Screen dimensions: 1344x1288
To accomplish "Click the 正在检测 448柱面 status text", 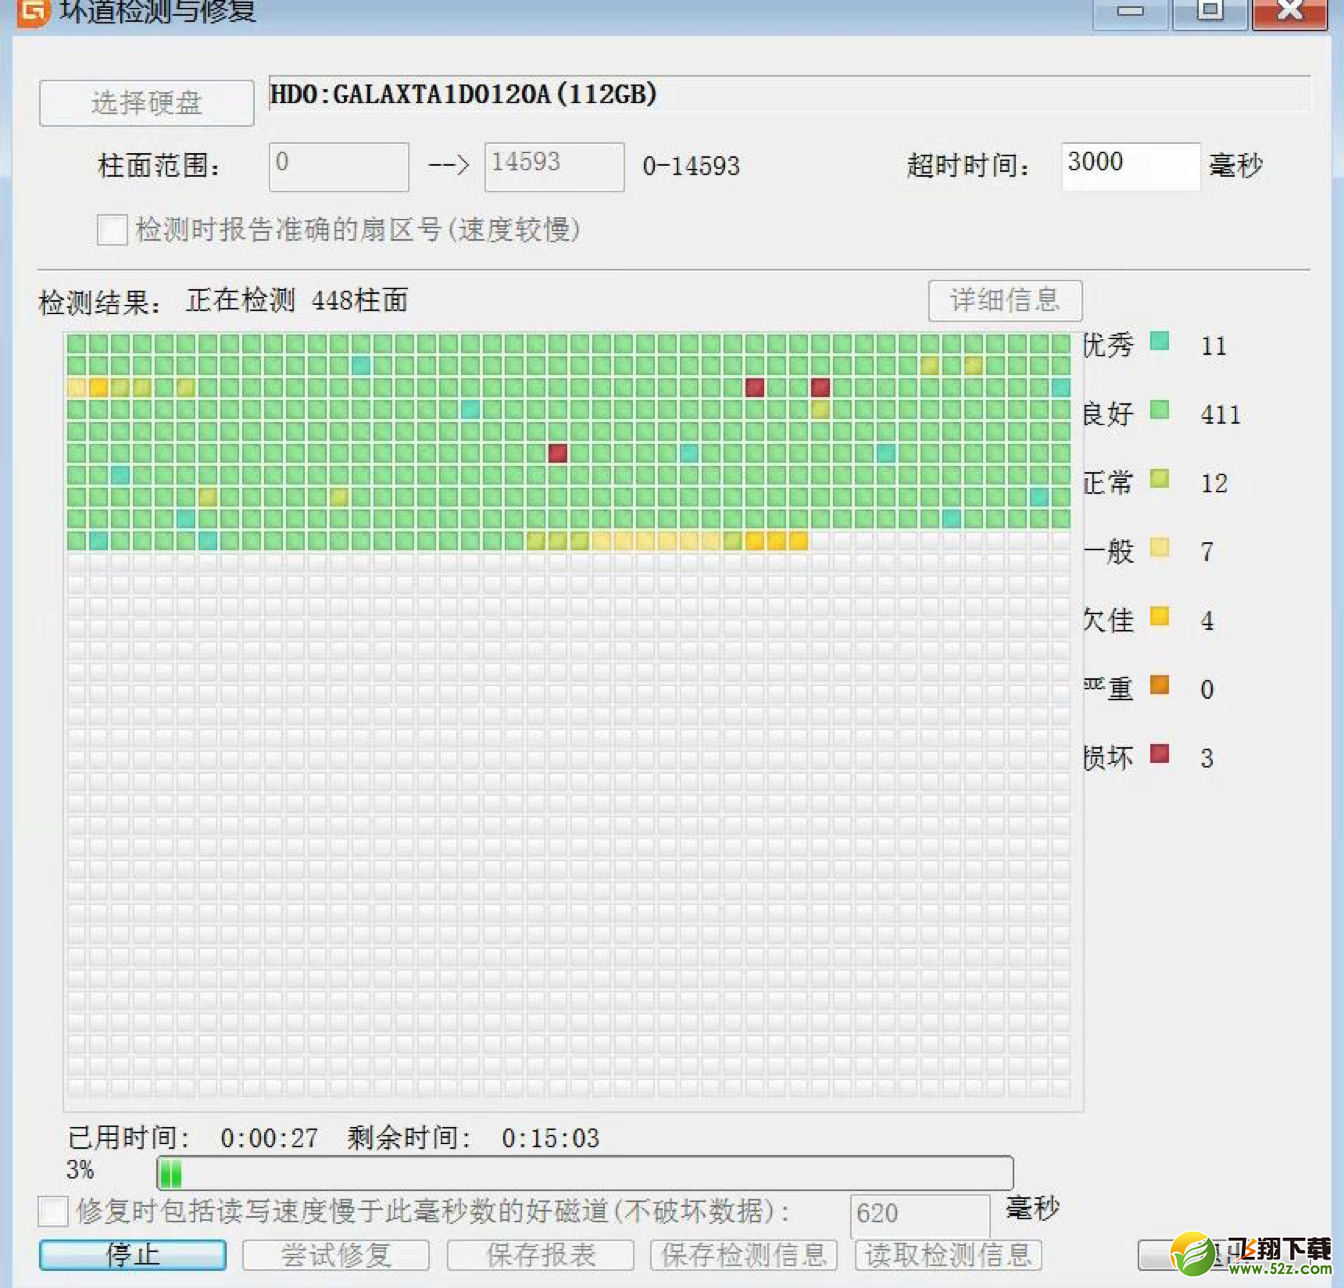I will [297, 301].
